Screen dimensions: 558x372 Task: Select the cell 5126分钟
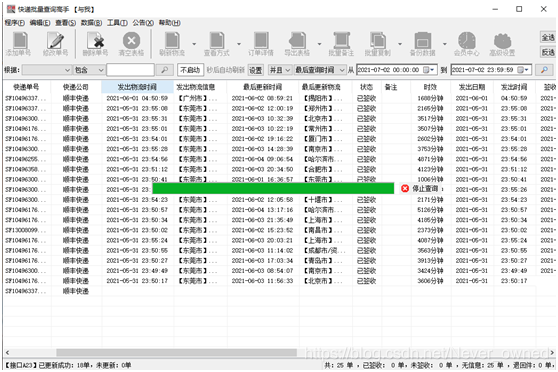click(430, 210)
